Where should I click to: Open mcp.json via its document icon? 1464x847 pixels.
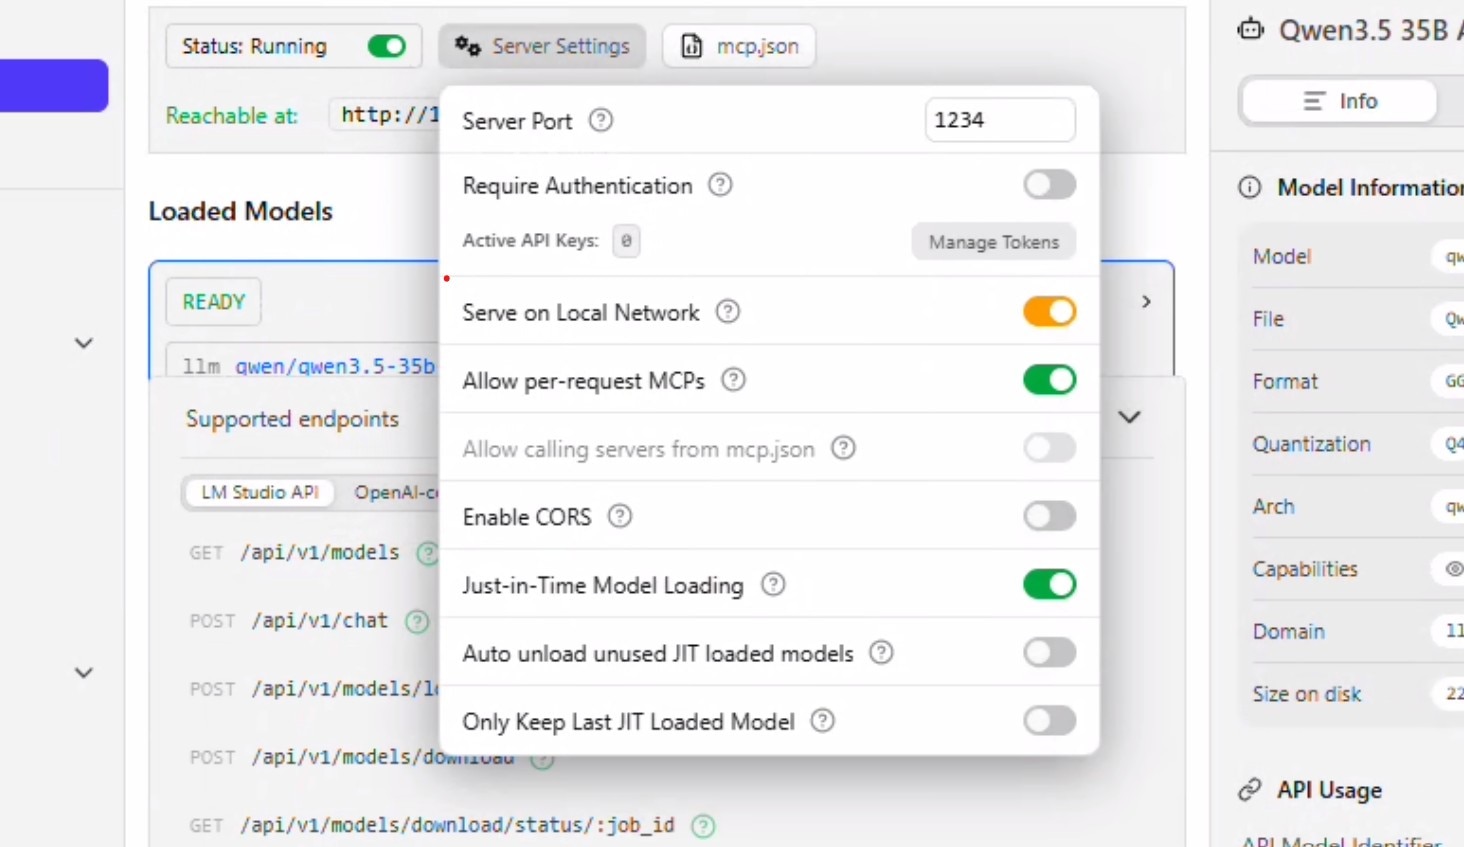click(x=691, y=45)
